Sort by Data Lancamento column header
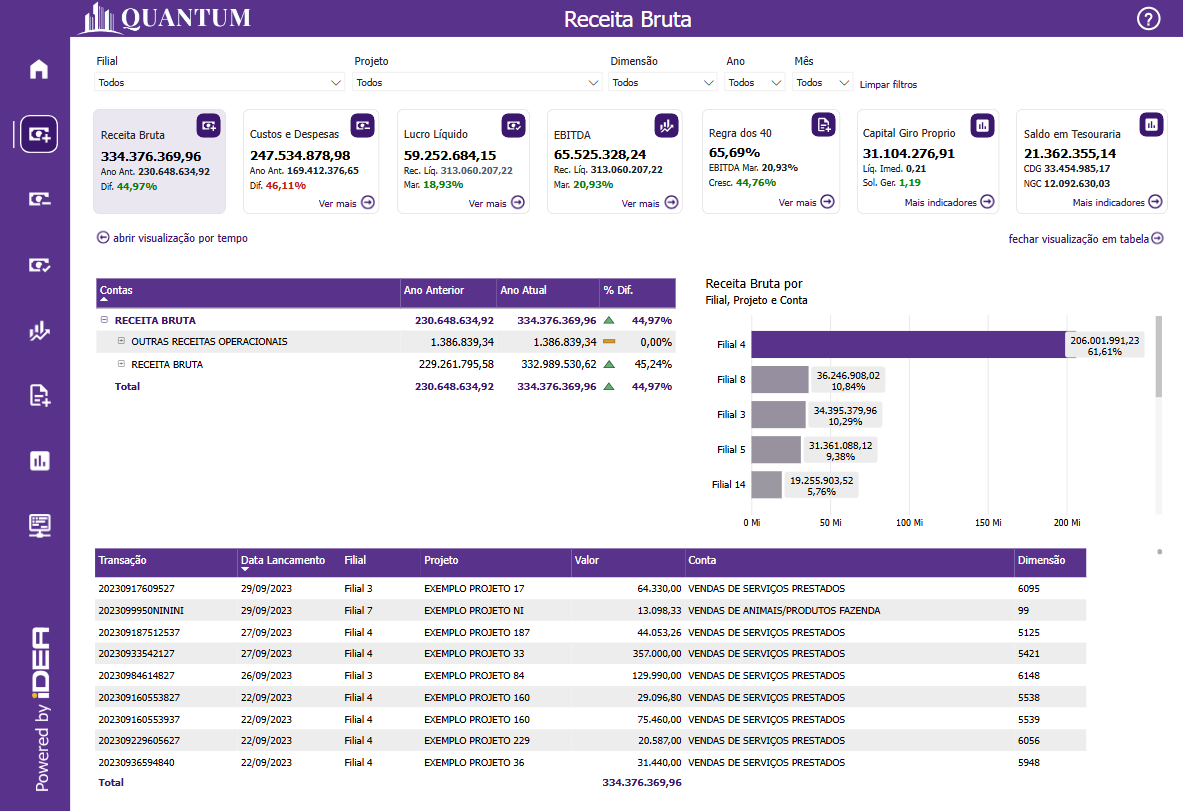The image size is (1183, 811). (x=282, y=561)
